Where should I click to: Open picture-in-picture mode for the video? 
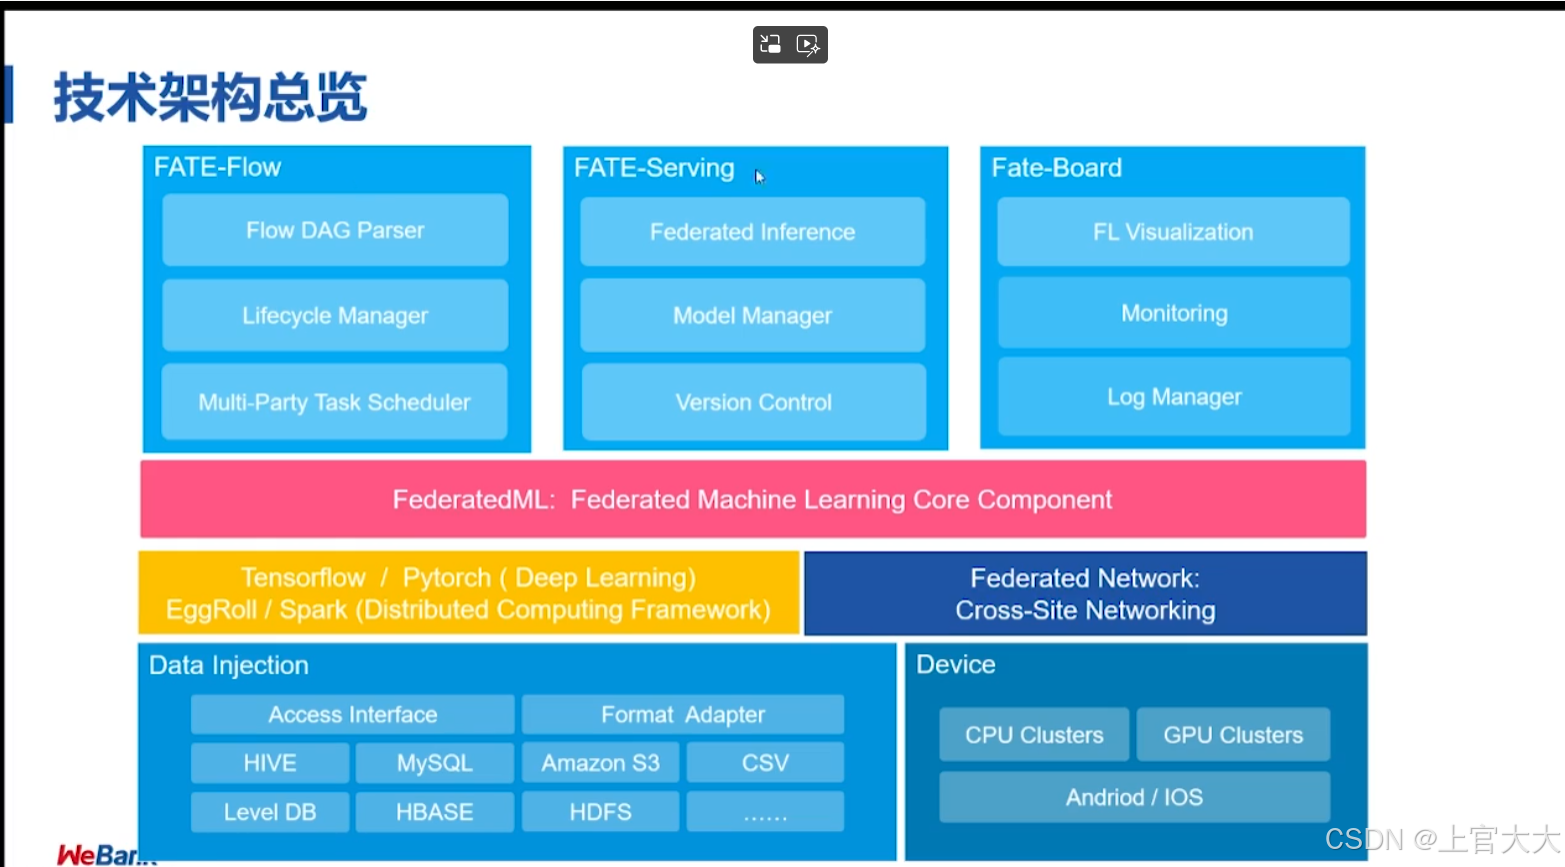(x=770, y=44)
